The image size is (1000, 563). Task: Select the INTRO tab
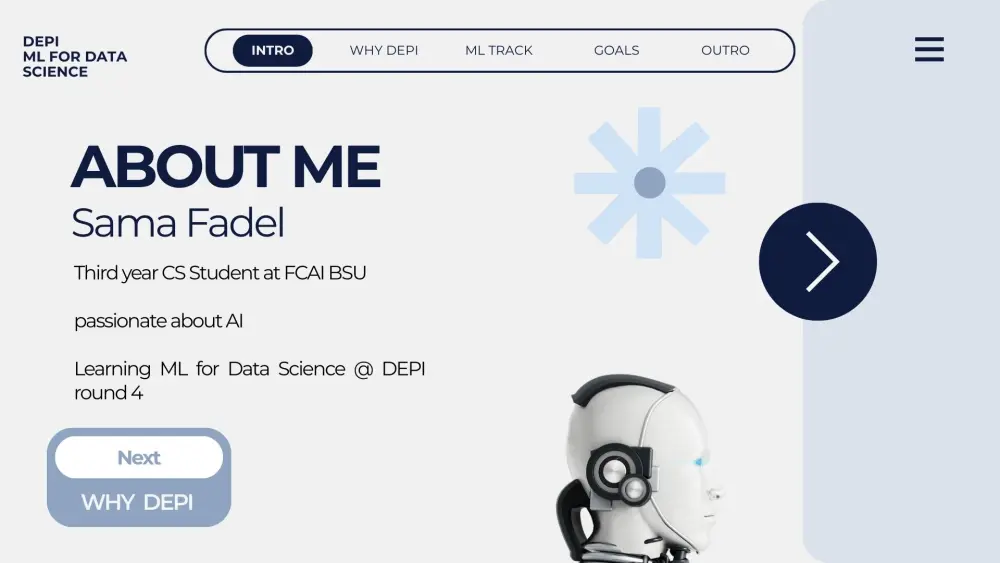tap(272, 50)
